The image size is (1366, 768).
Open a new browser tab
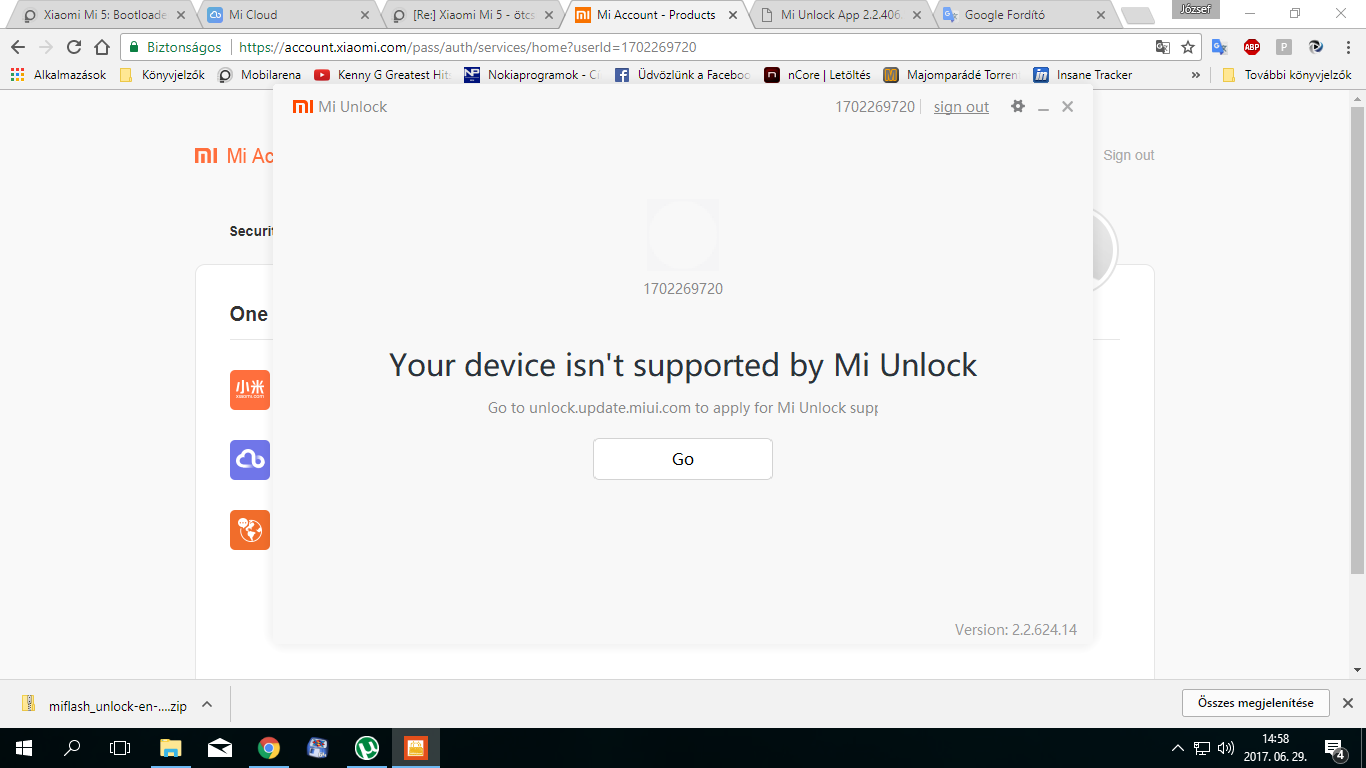coord(1137,16)
